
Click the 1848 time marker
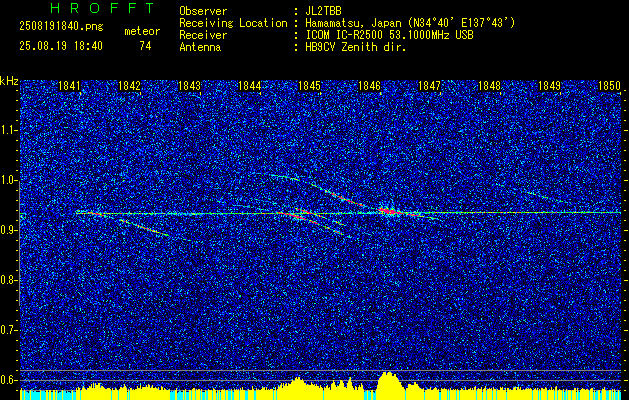pyautogui.click(x=490, y=86)
